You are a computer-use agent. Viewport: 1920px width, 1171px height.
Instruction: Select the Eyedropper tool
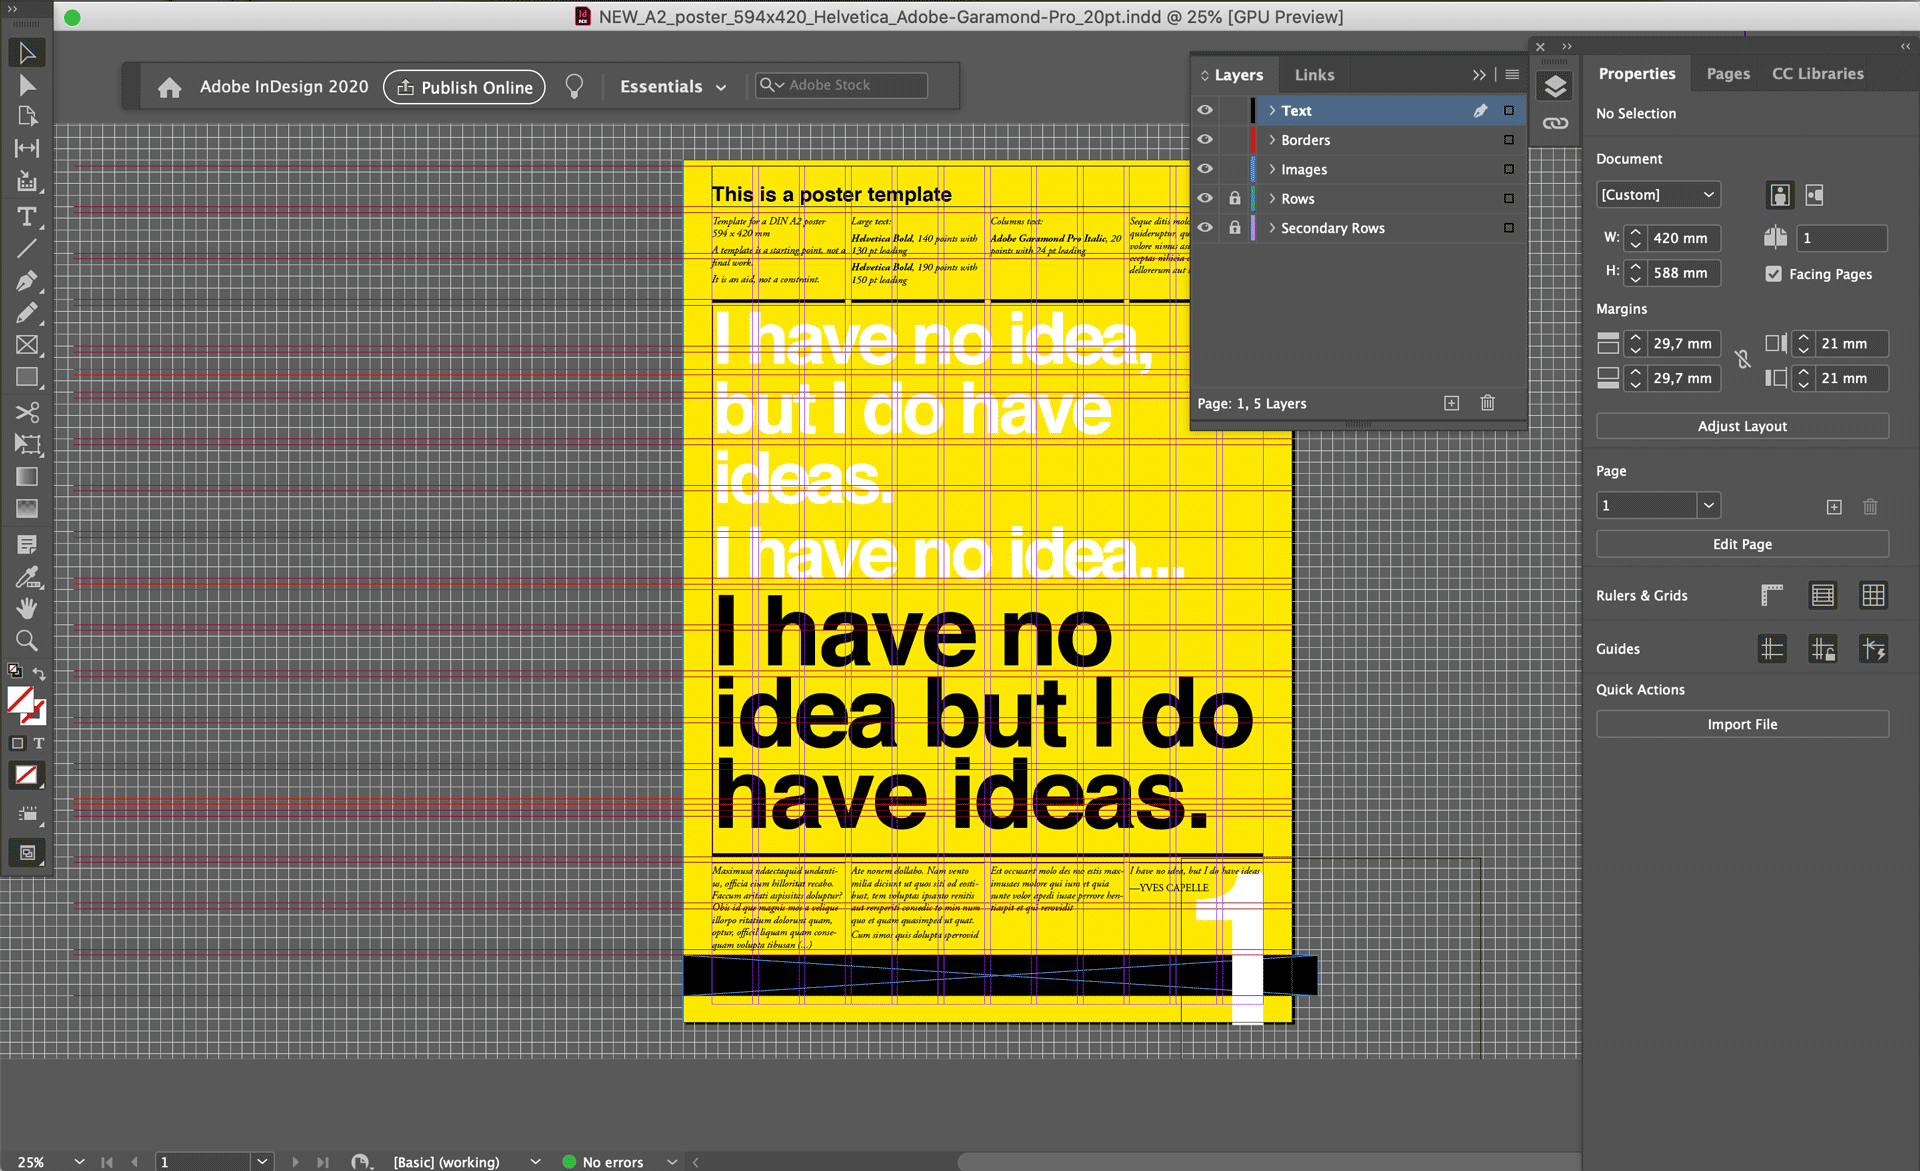coord(27,577)
